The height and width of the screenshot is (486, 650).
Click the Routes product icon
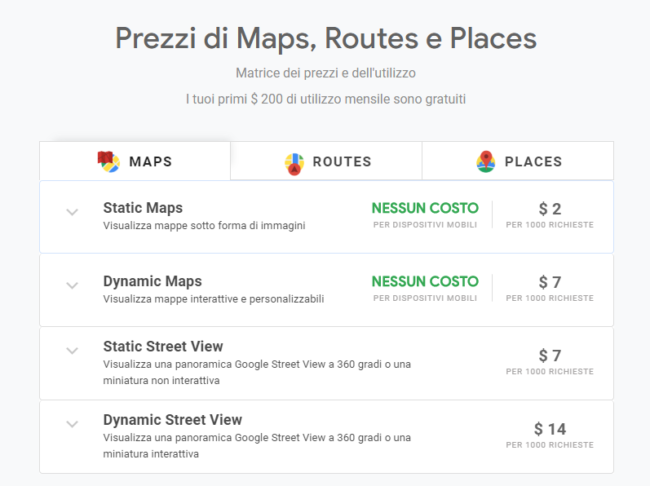(x=294, y=164)
